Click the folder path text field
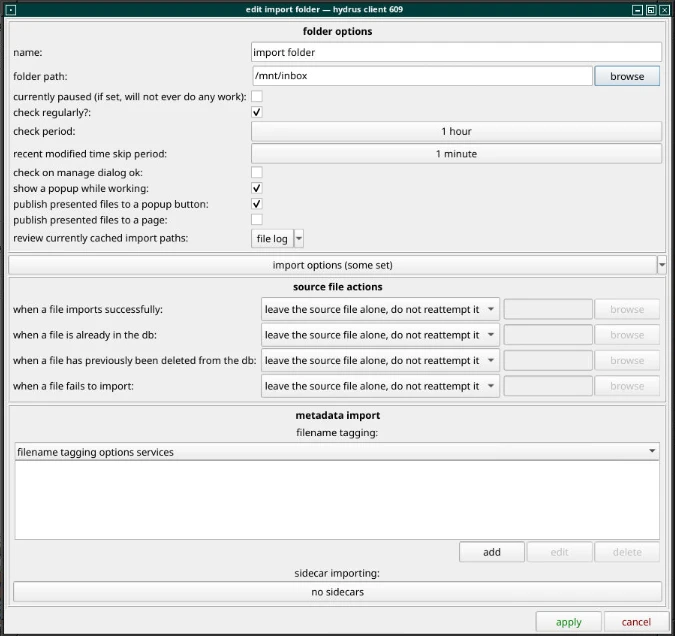This screenshot has width=675, height=636. tap(422, 76)
